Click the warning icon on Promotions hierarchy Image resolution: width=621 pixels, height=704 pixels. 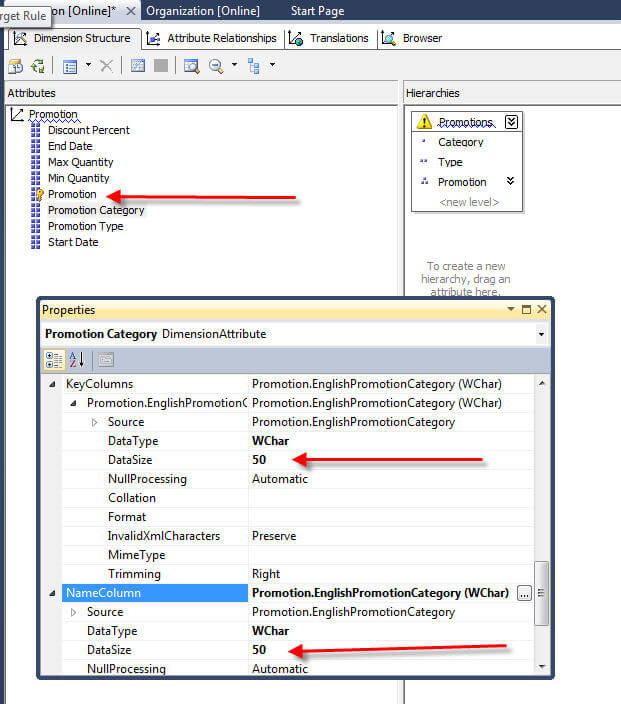pyautogui.click(x=424, y=122)
